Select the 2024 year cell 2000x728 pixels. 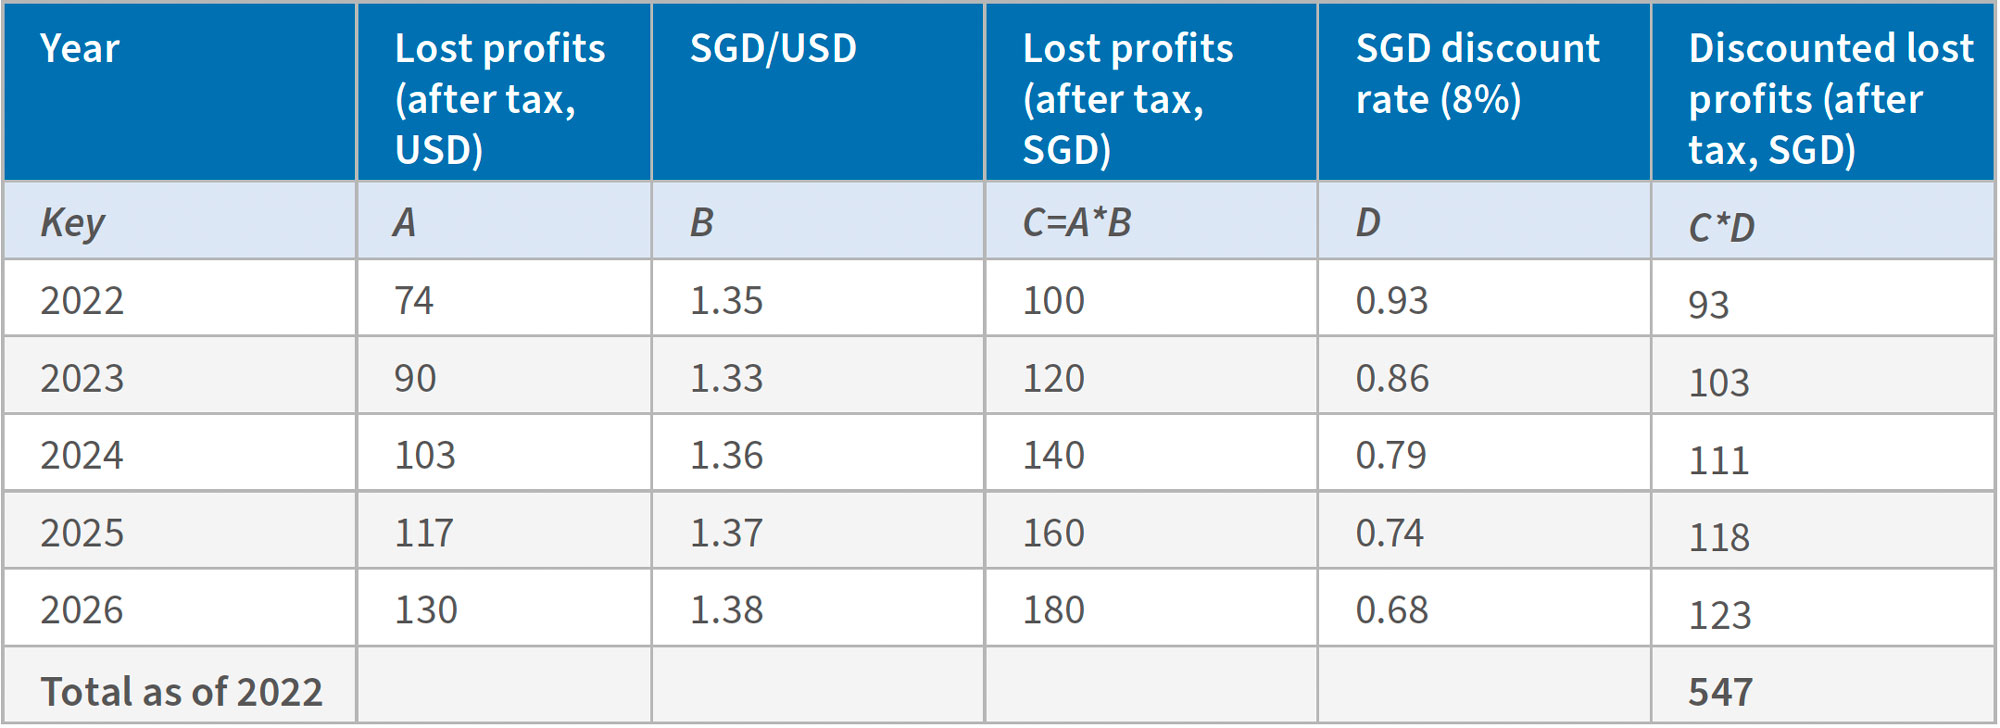82,455
